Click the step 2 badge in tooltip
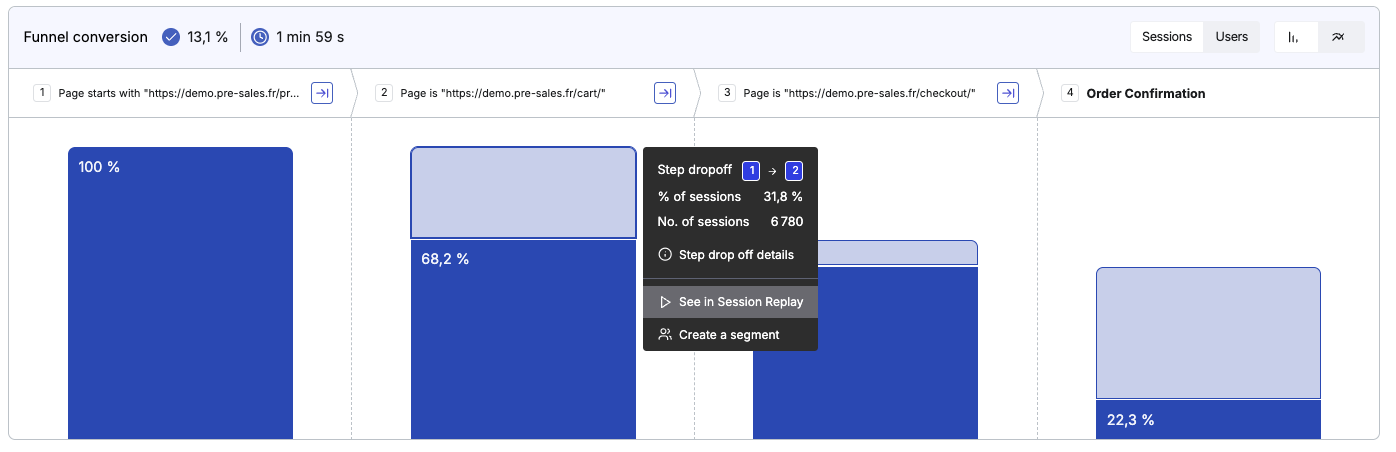 click(x=794, y=170)
